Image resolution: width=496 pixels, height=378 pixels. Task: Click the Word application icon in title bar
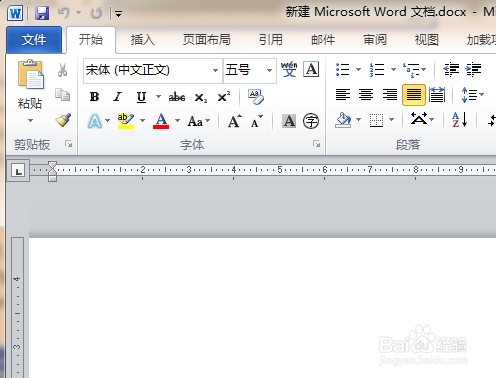click(x=15, y=13)
